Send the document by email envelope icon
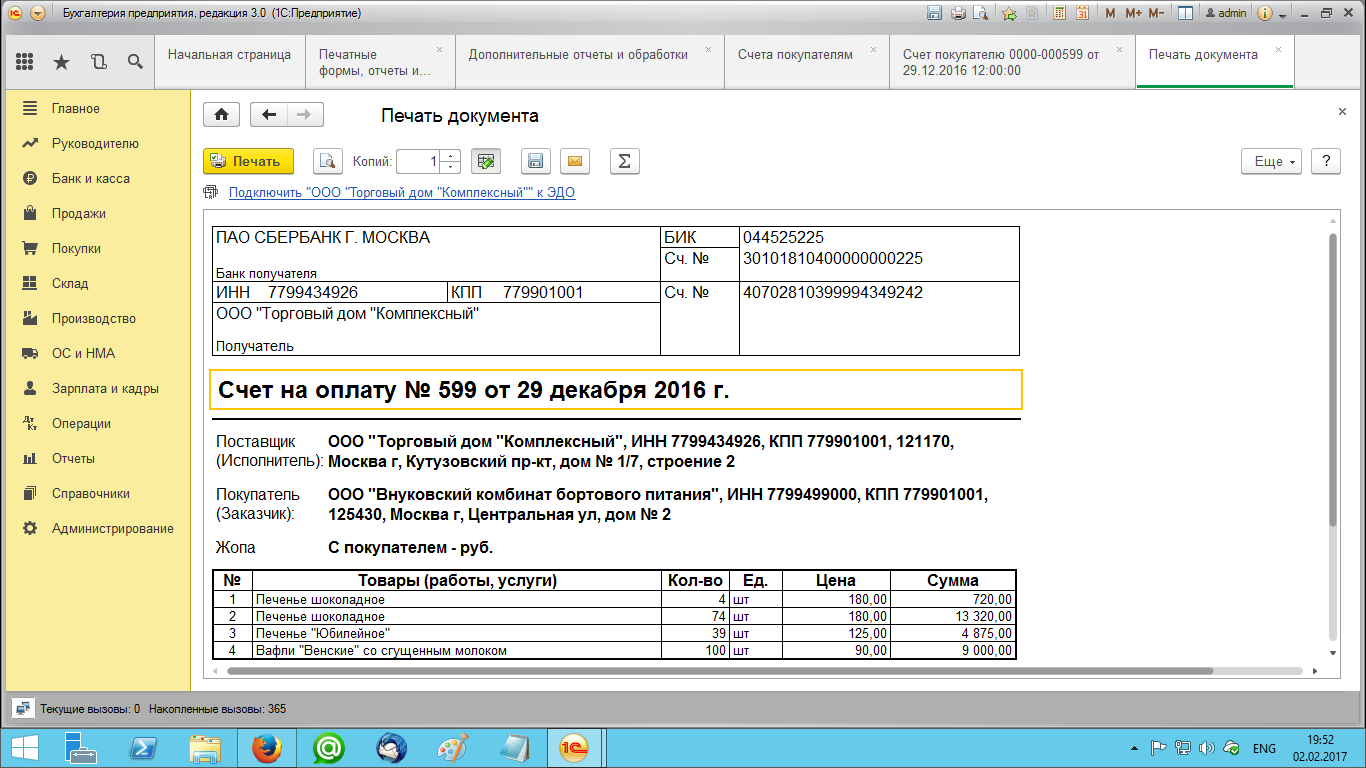 click(x=575, y=161)
